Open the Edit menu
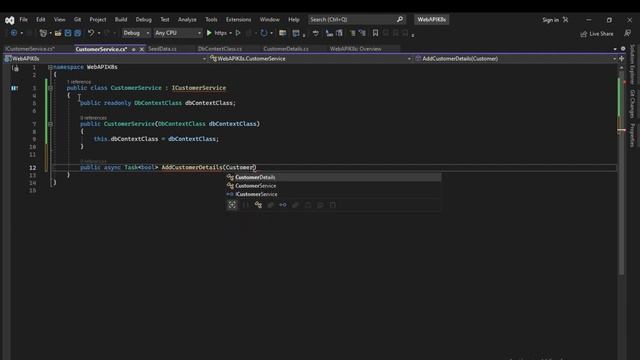The width and height of the screenshot is (640, 360). [x=40, y=20]
